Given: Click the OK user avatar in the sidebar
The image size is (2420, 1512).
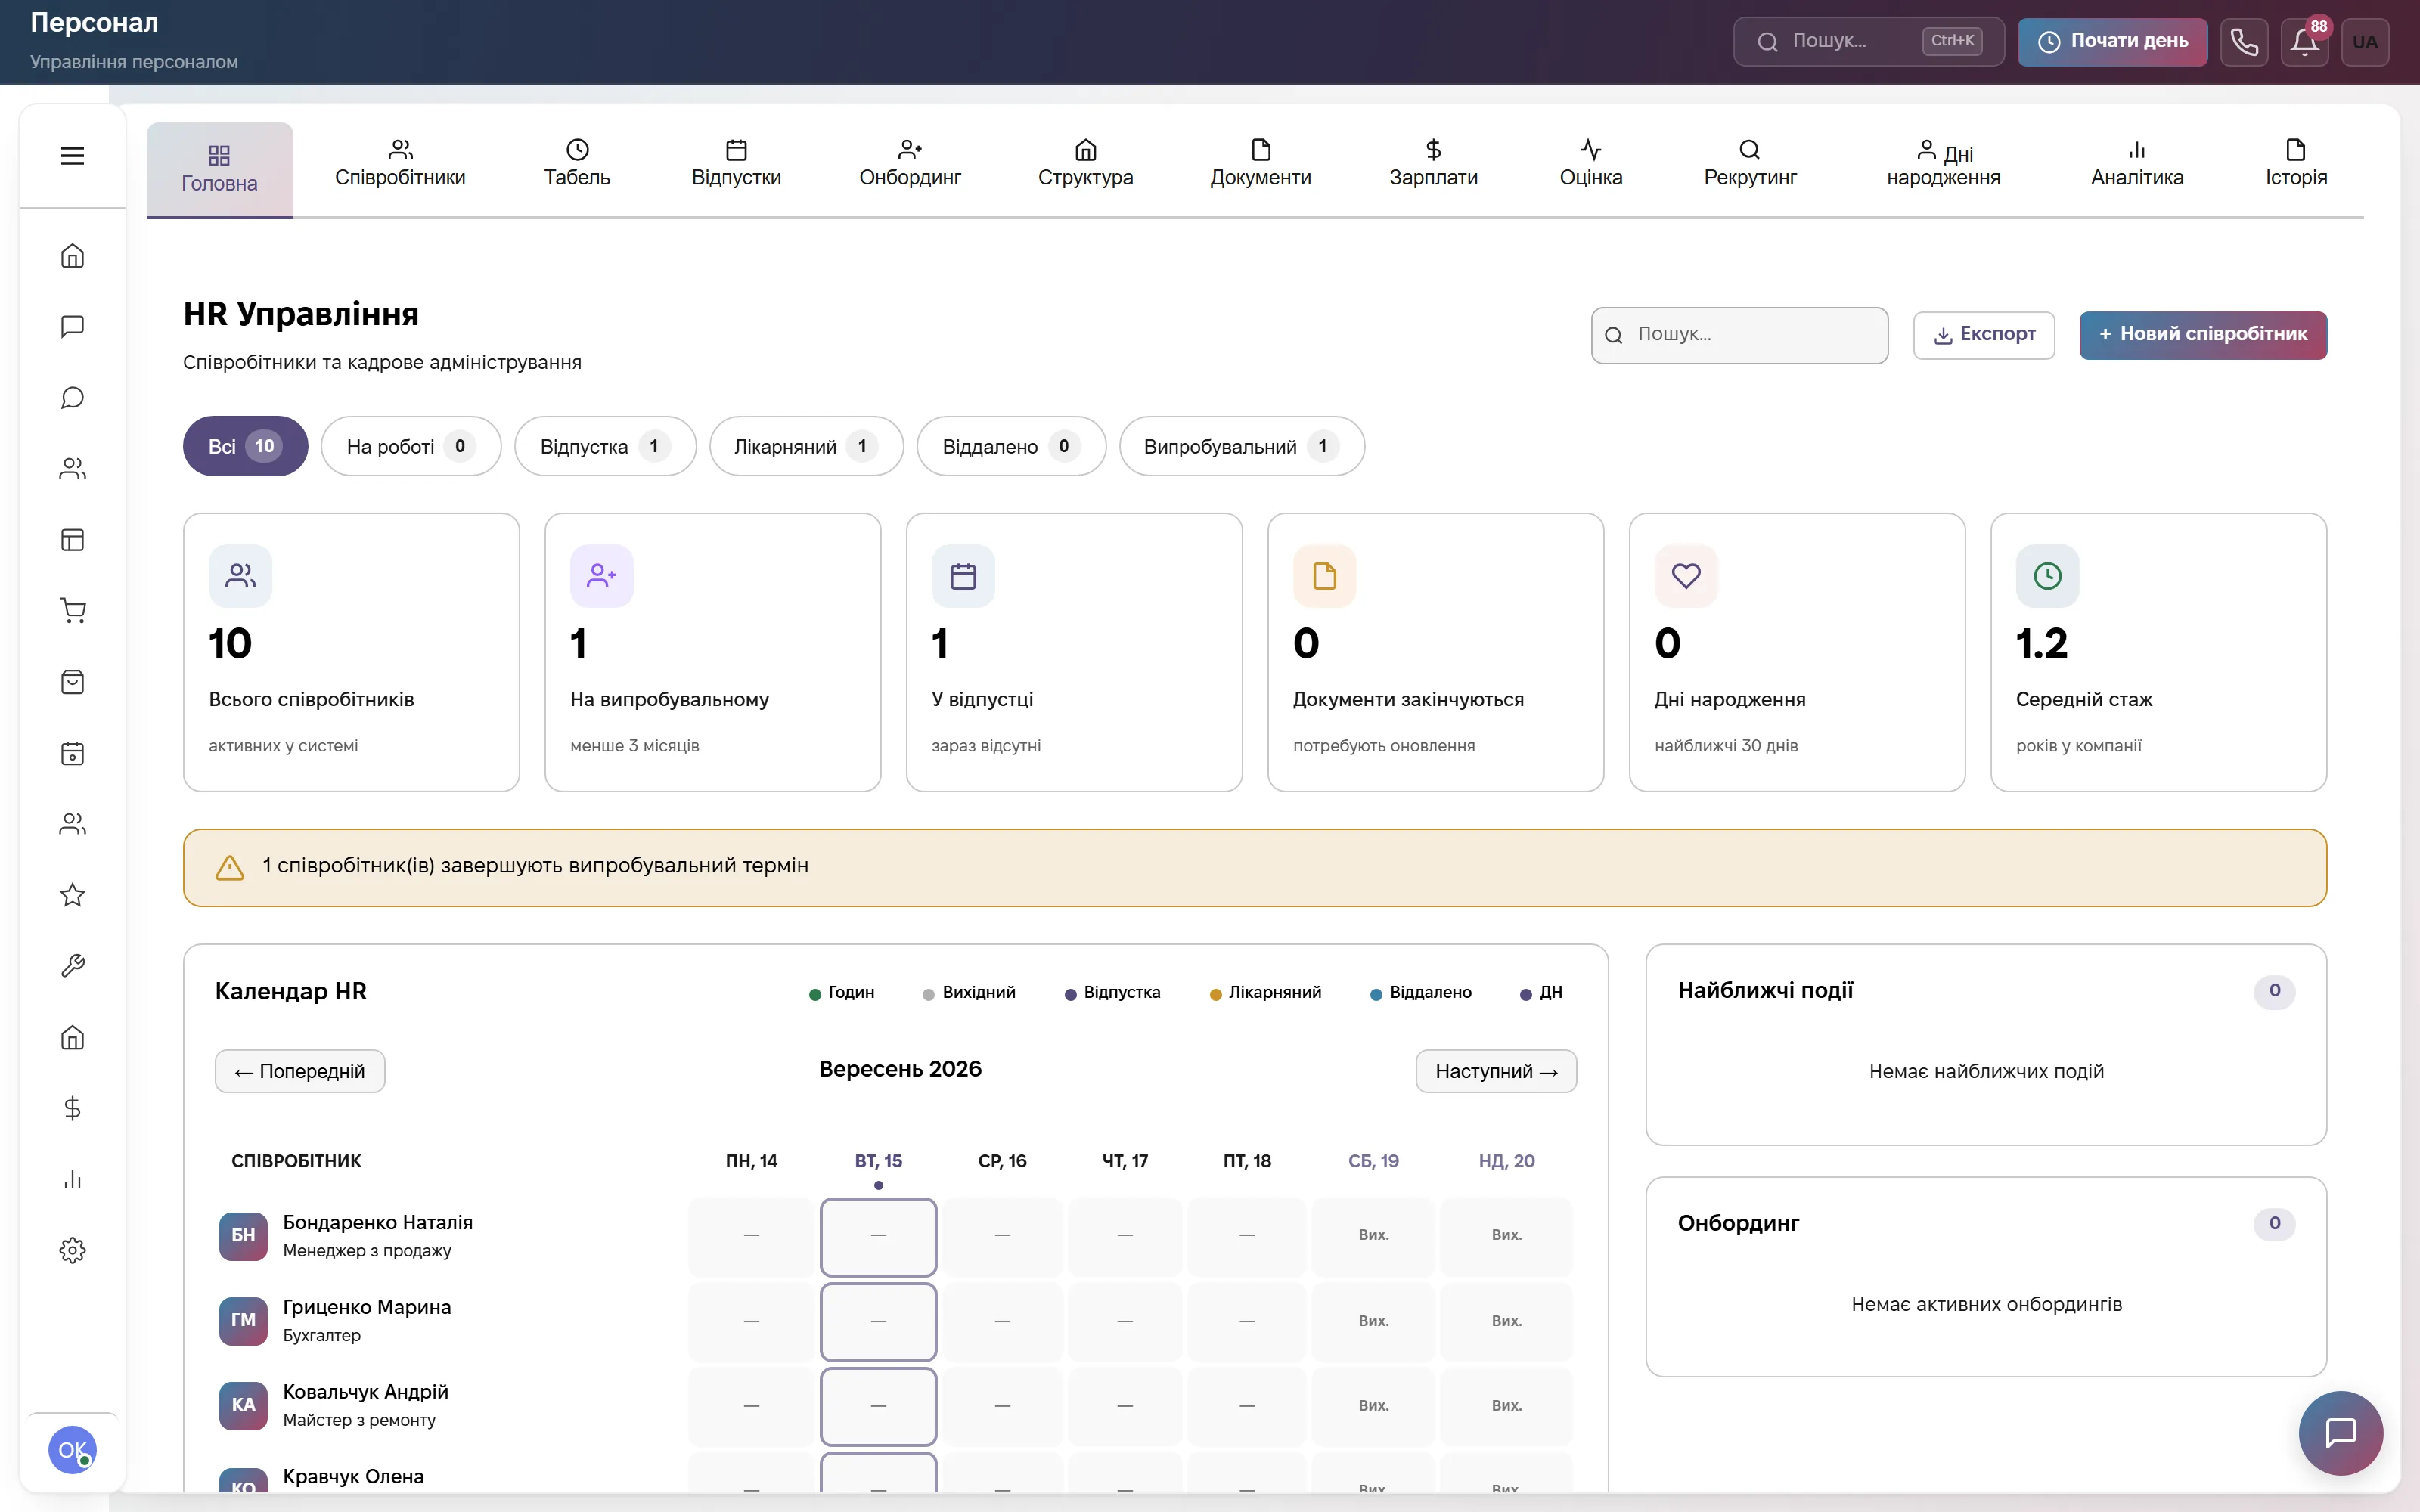Looking at the screenshot, I should pyautogui.click(x=72, y=1450).
